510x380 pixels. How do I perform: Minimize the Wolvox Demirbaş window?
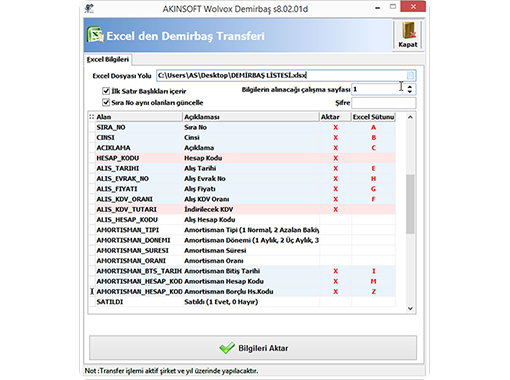(377, 7)
